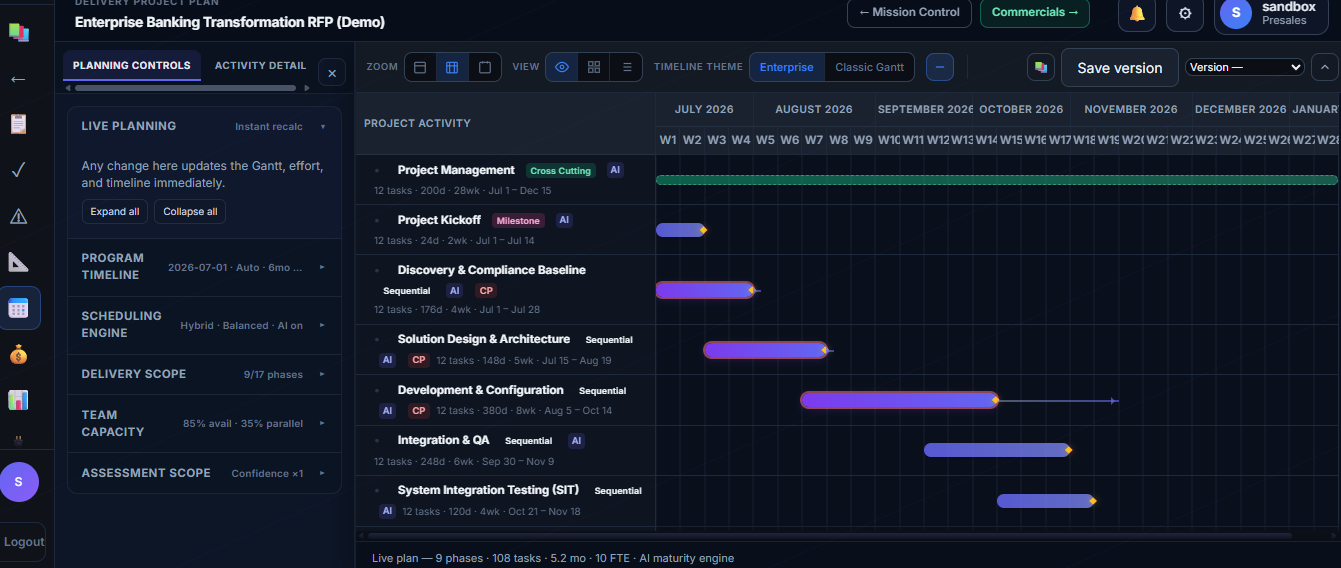Image resolution: width=1341 pixels, height=568 pixels.
Task: Click the Integration & QA Gantt bar
Action: click(996, 450)
